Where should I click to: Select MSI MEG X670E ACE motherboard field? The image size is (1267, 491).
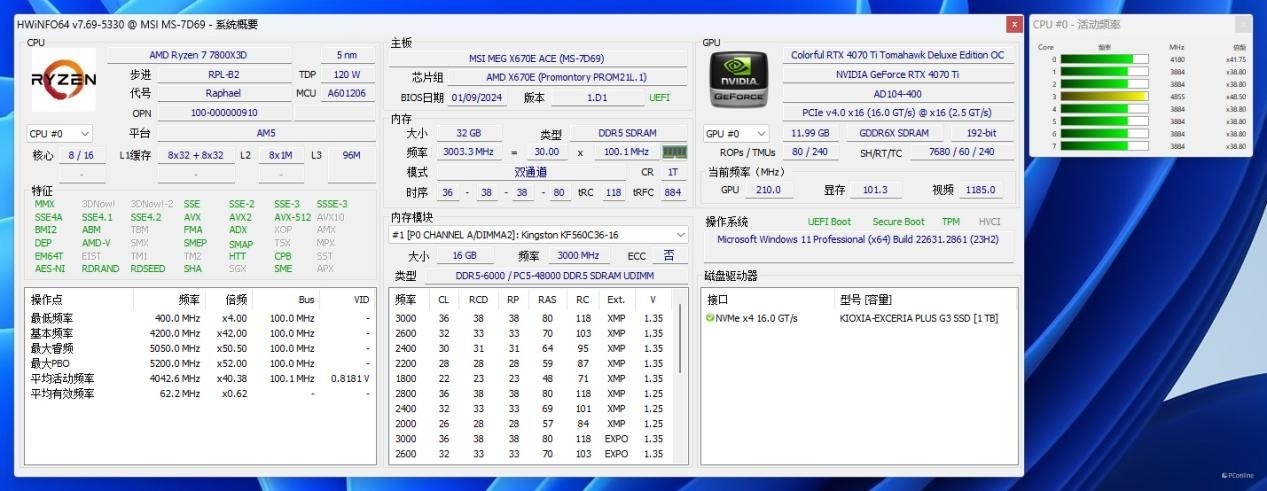click(536, 58)
